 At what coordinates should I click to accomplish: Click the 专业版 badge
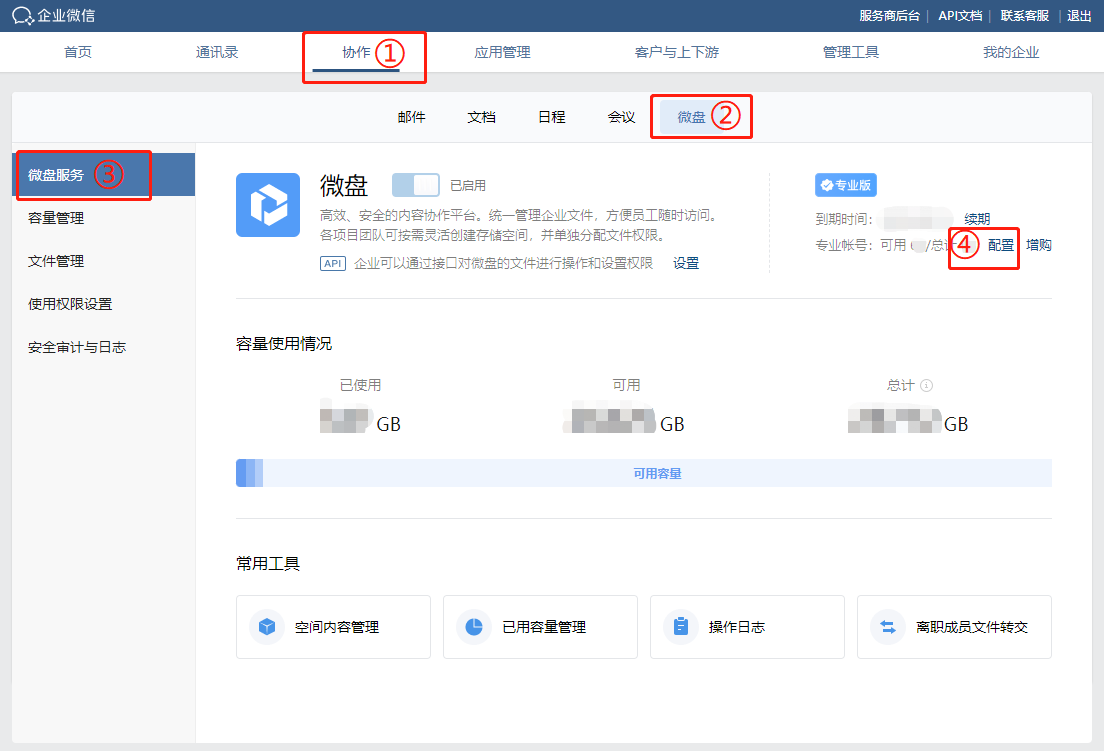[846, 185]
